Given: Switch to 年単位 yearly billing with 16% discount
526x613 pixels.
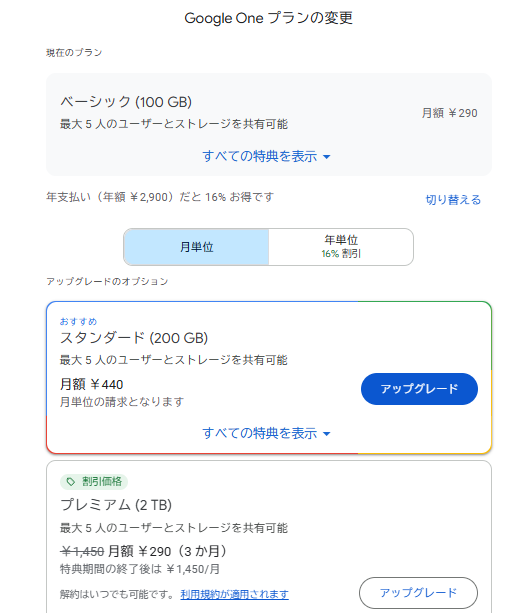Looking at the screenshot, I should click(x=341, y=247).
